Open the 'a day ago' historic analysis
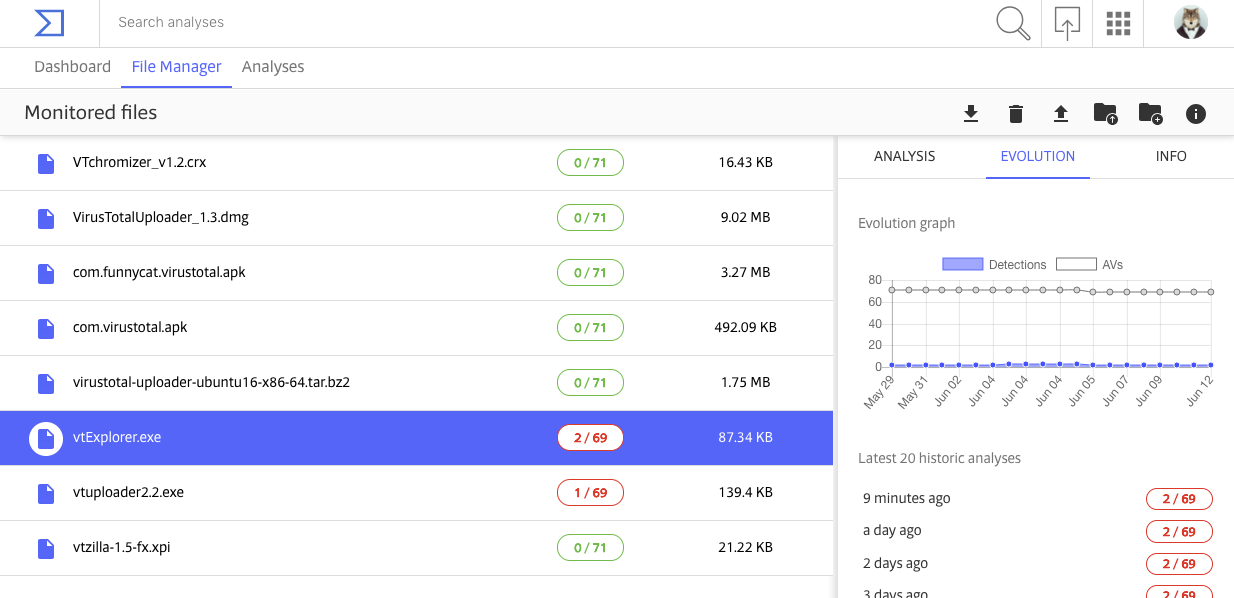 click(892, 530)
